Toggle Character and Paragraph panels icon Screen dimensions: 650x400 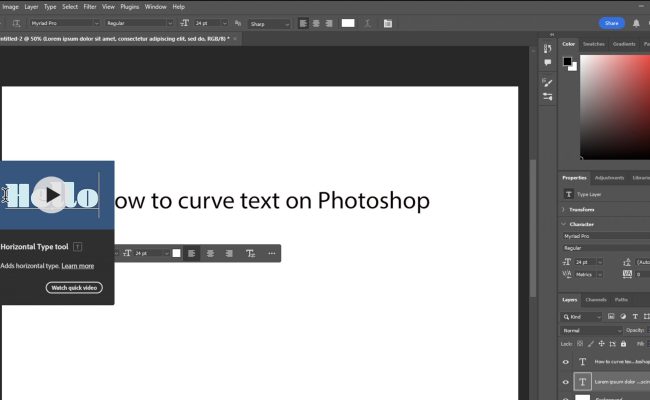(388, 23)
